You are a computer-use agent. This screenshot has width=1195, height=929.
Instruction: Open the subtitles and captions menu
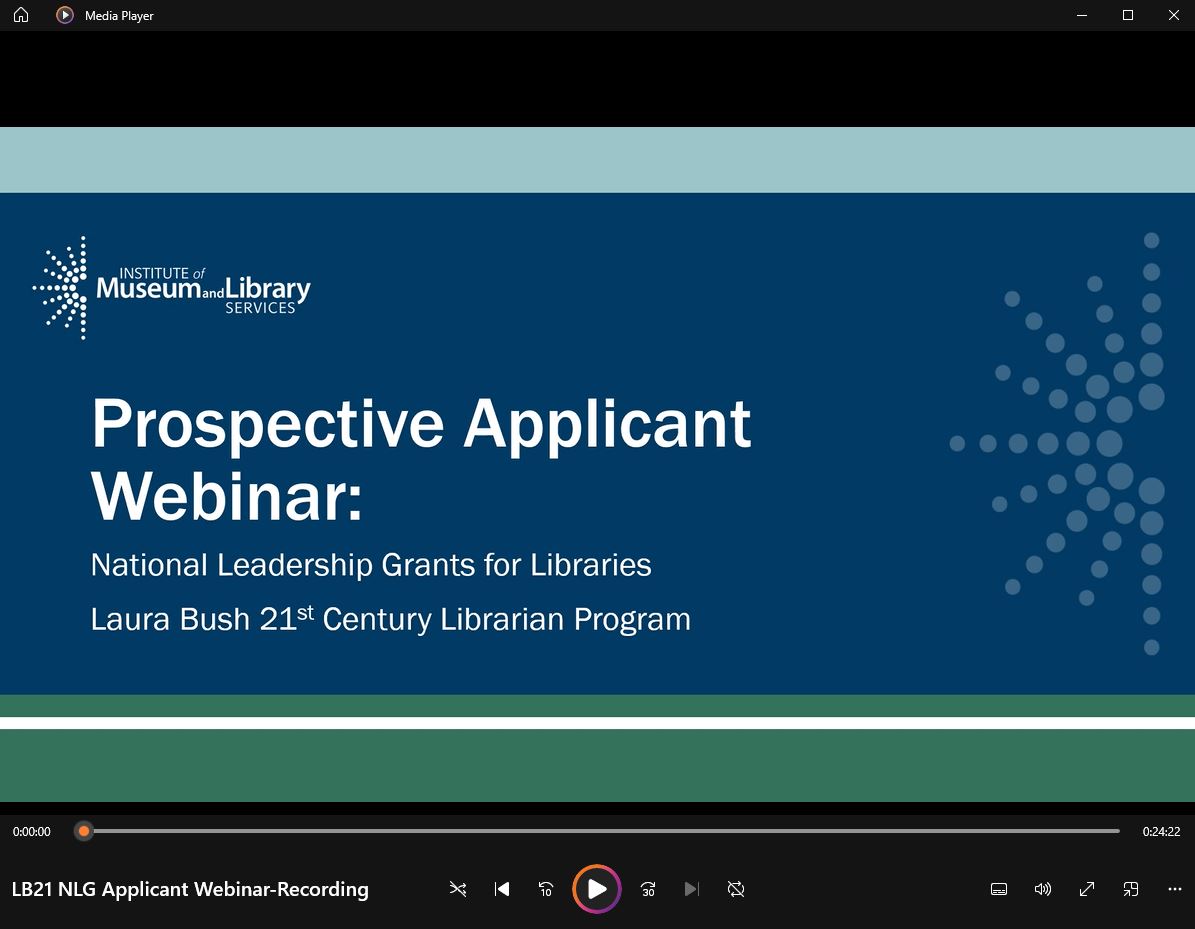(x=999, y=889)
